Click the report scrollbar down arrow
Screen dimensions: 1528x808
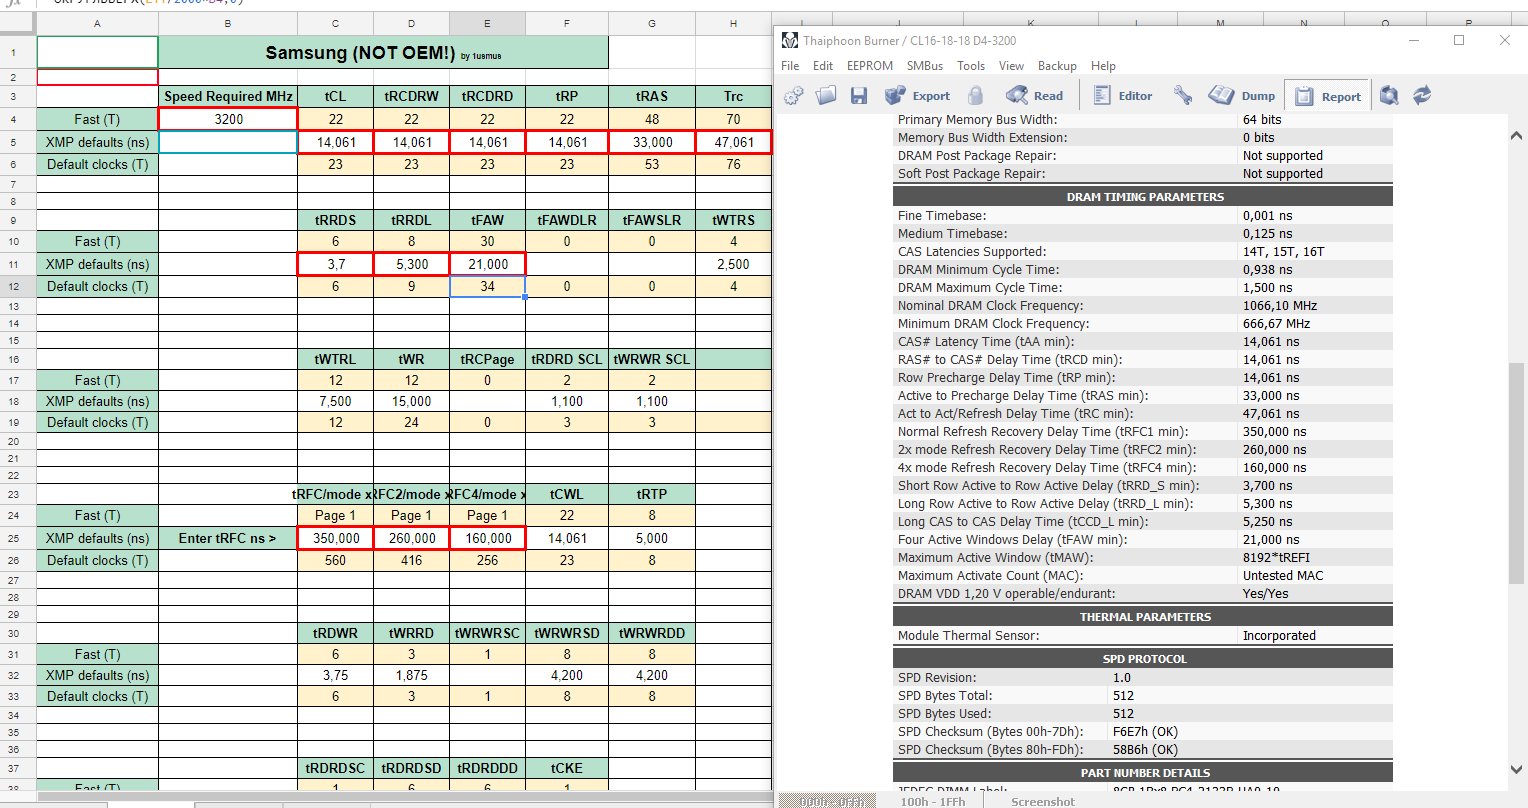(1516, 769)
